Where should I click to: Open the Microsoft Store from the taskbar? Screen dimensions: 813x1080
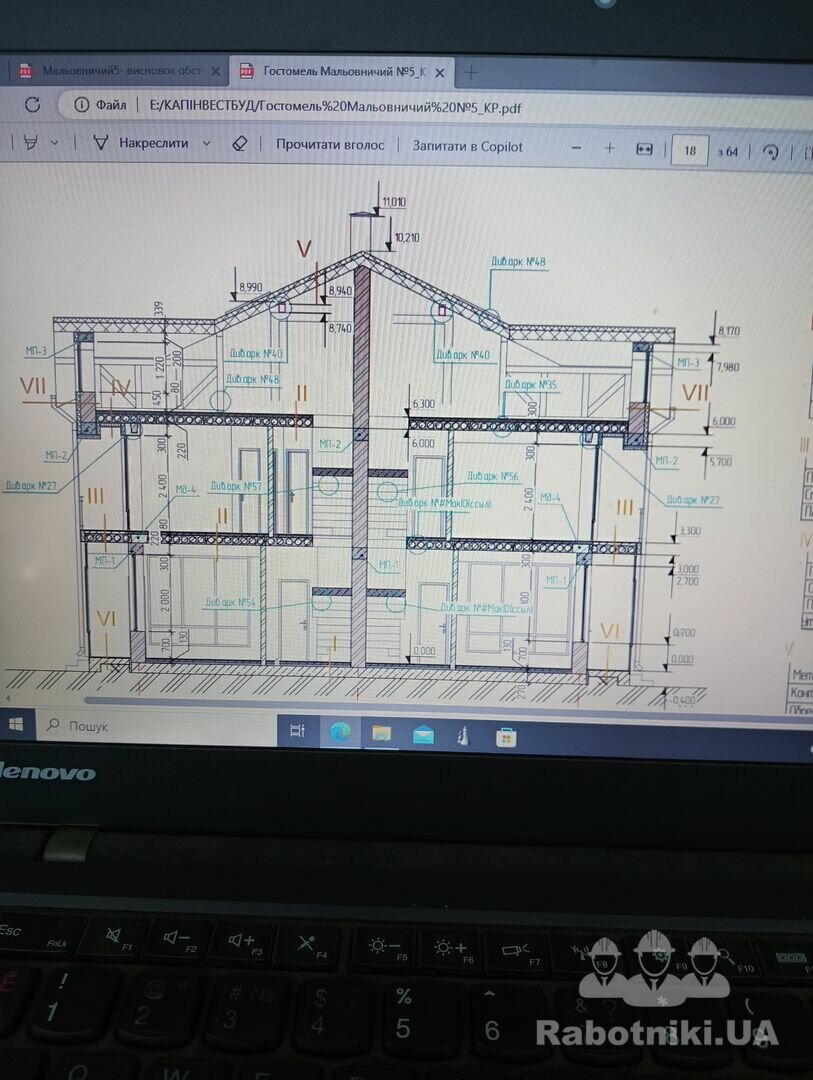tap(506, 738)
